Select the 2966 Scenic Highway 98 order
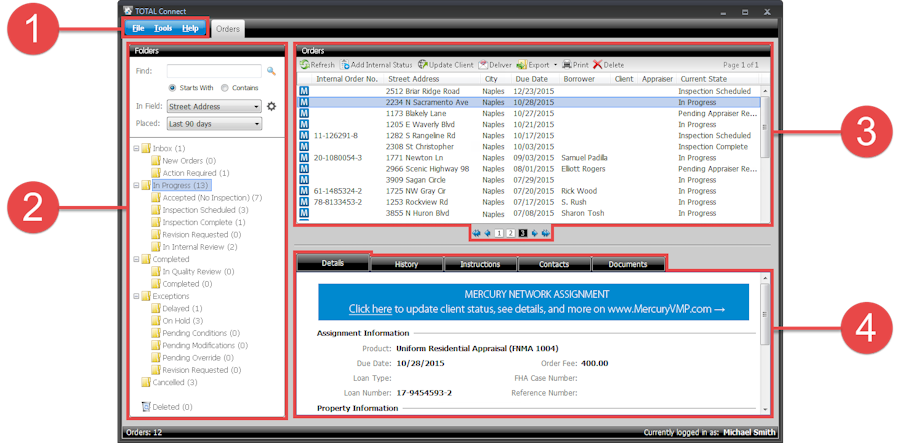This screenshot has height=443, width=900. [x=529, y=169]
